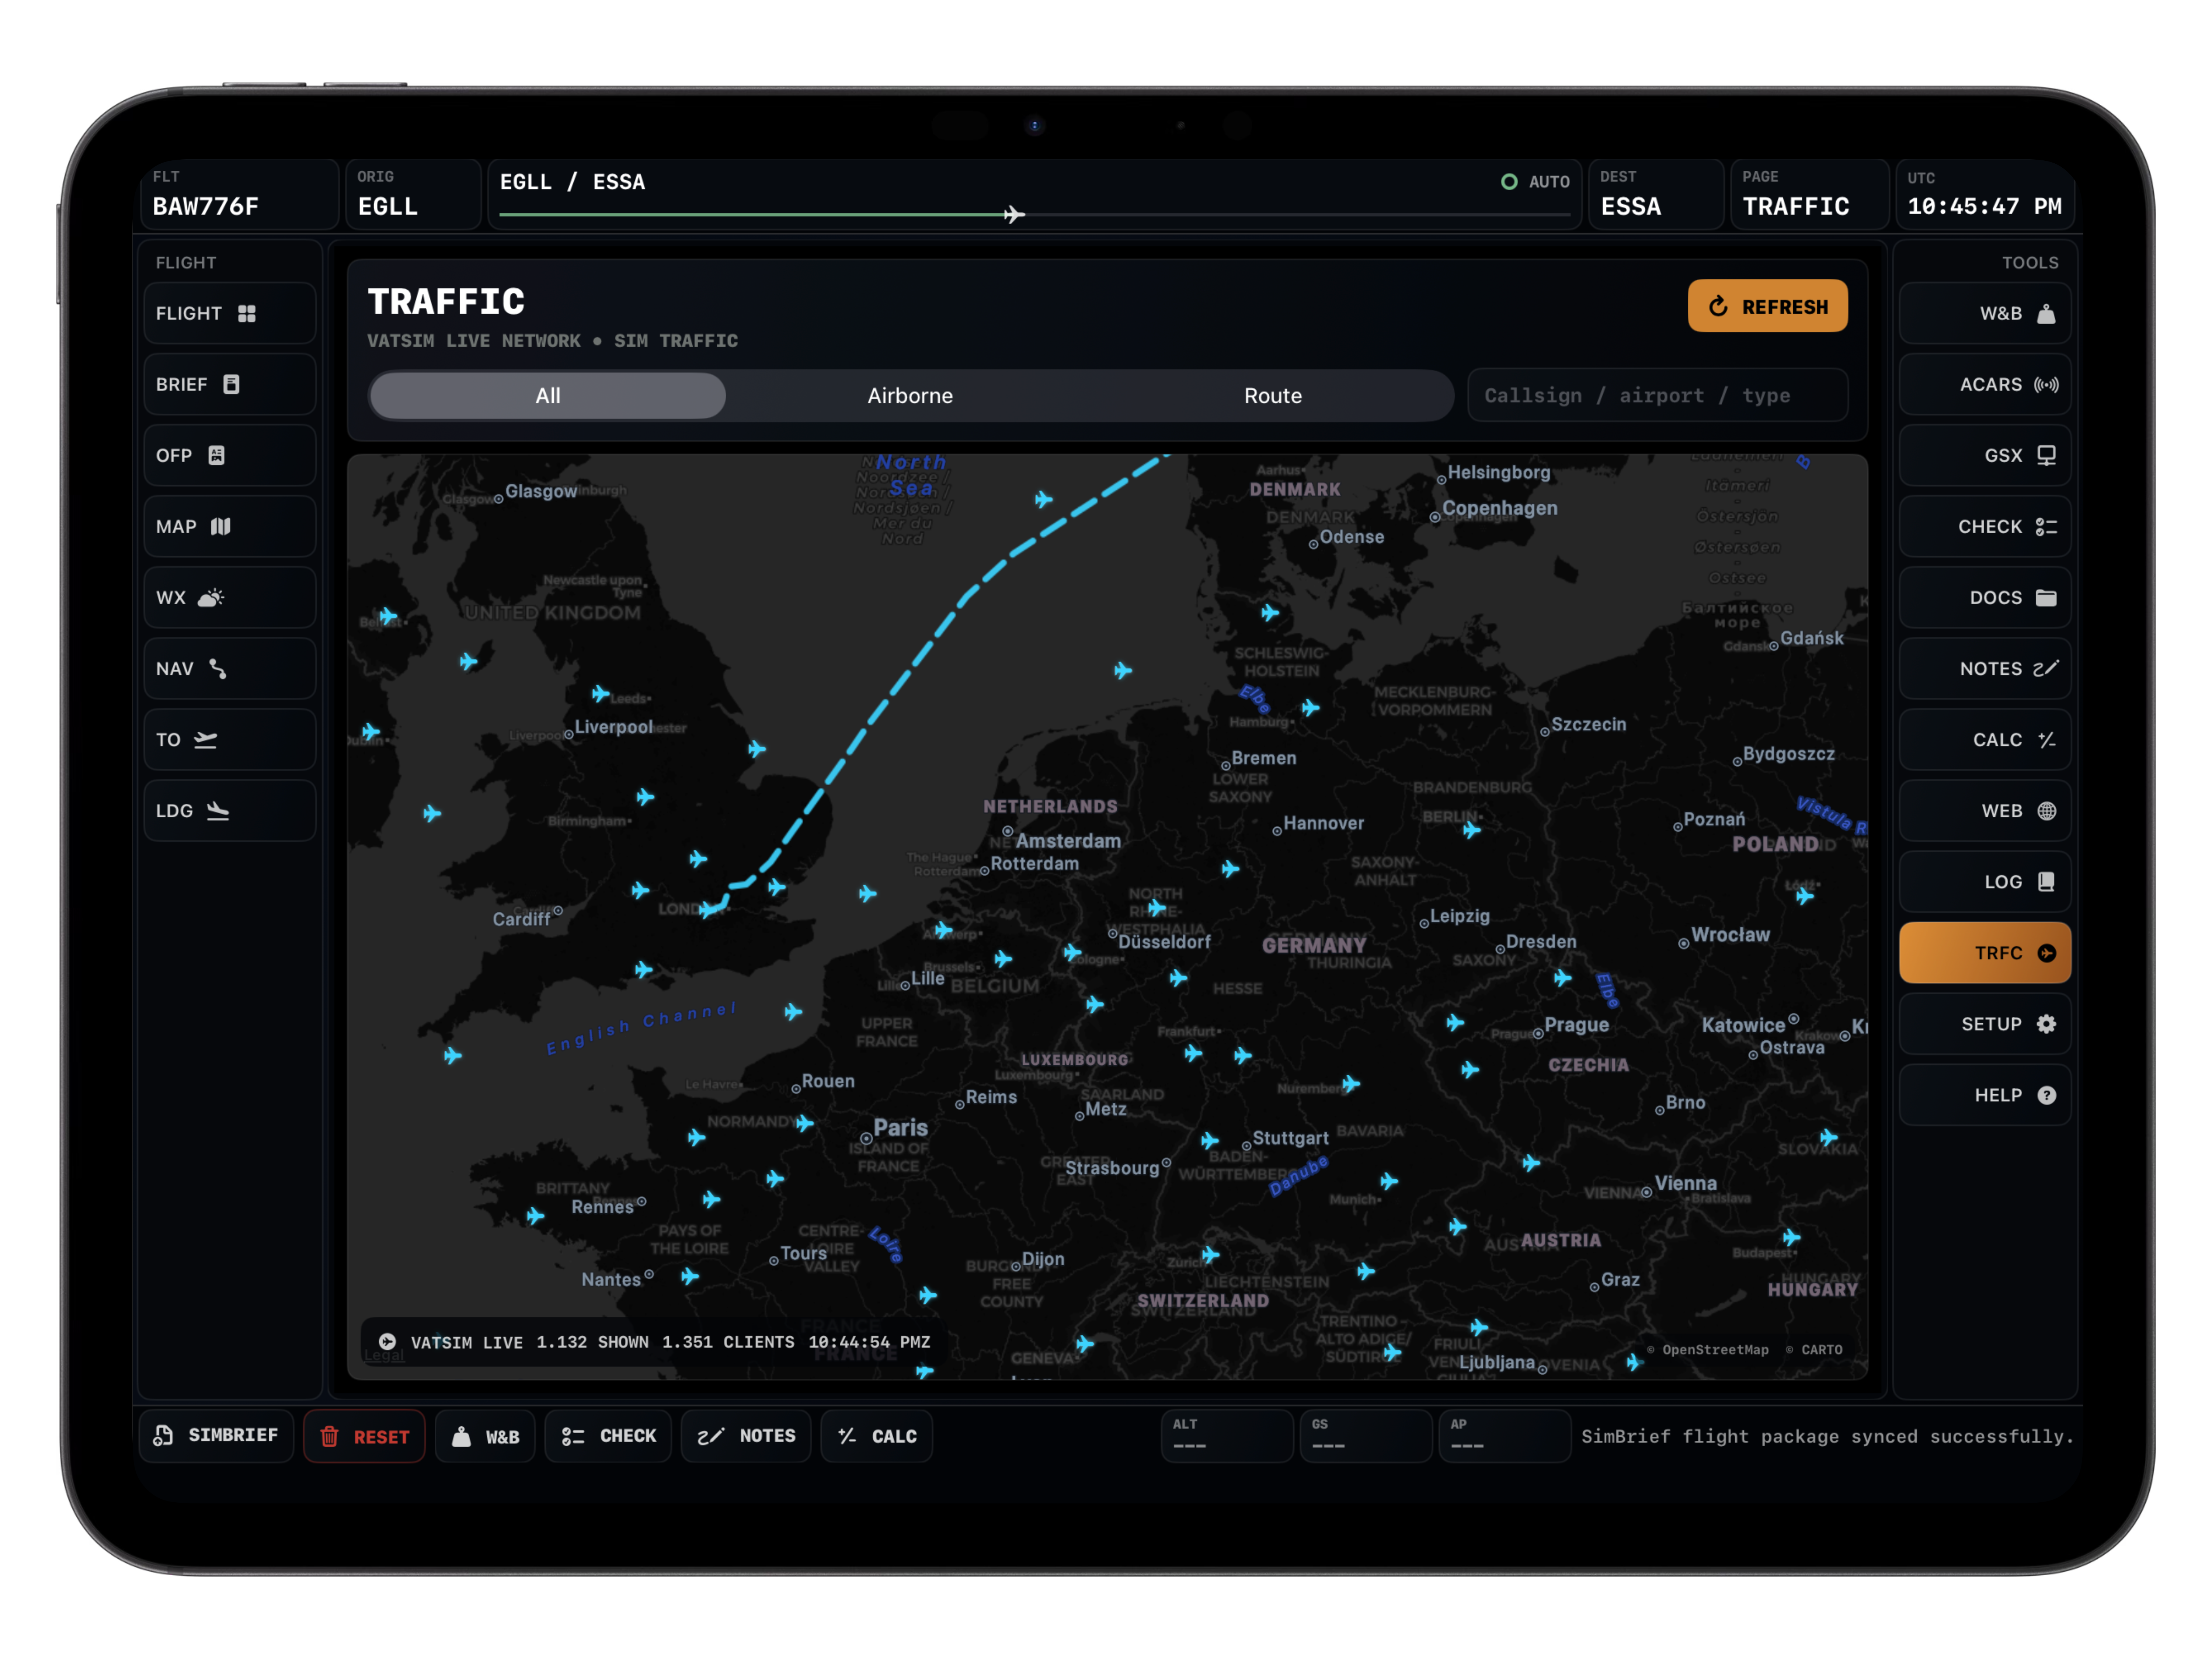Click the CALC icon in Tools panel

(x=2047, y=740)
